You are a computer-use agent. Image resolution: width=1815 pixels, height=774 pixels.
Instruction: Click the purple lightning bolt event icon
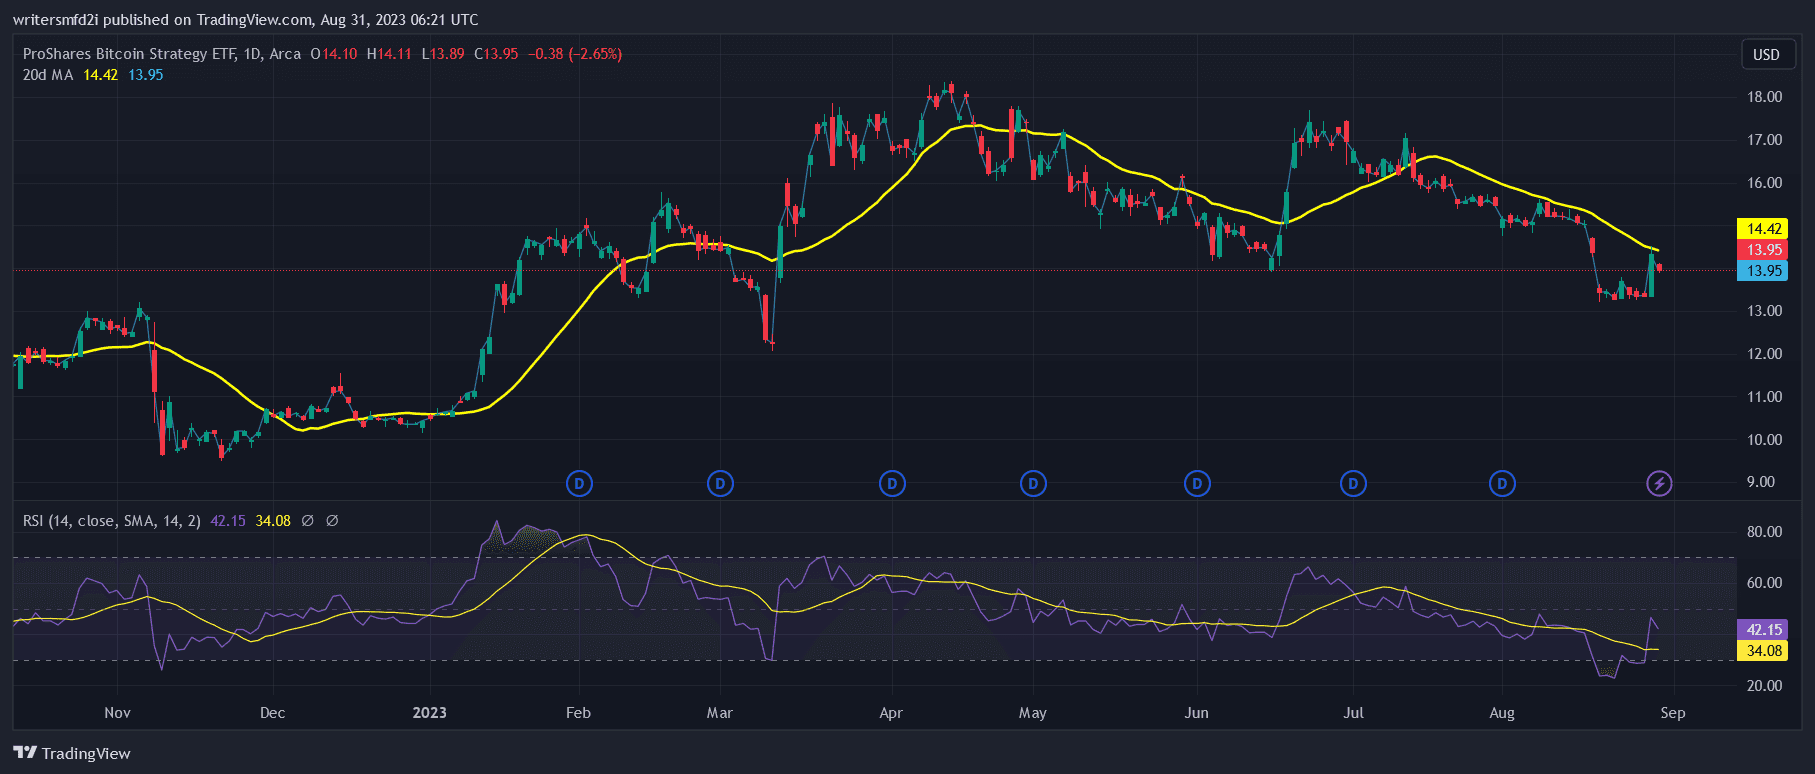tap(1659, 484)
